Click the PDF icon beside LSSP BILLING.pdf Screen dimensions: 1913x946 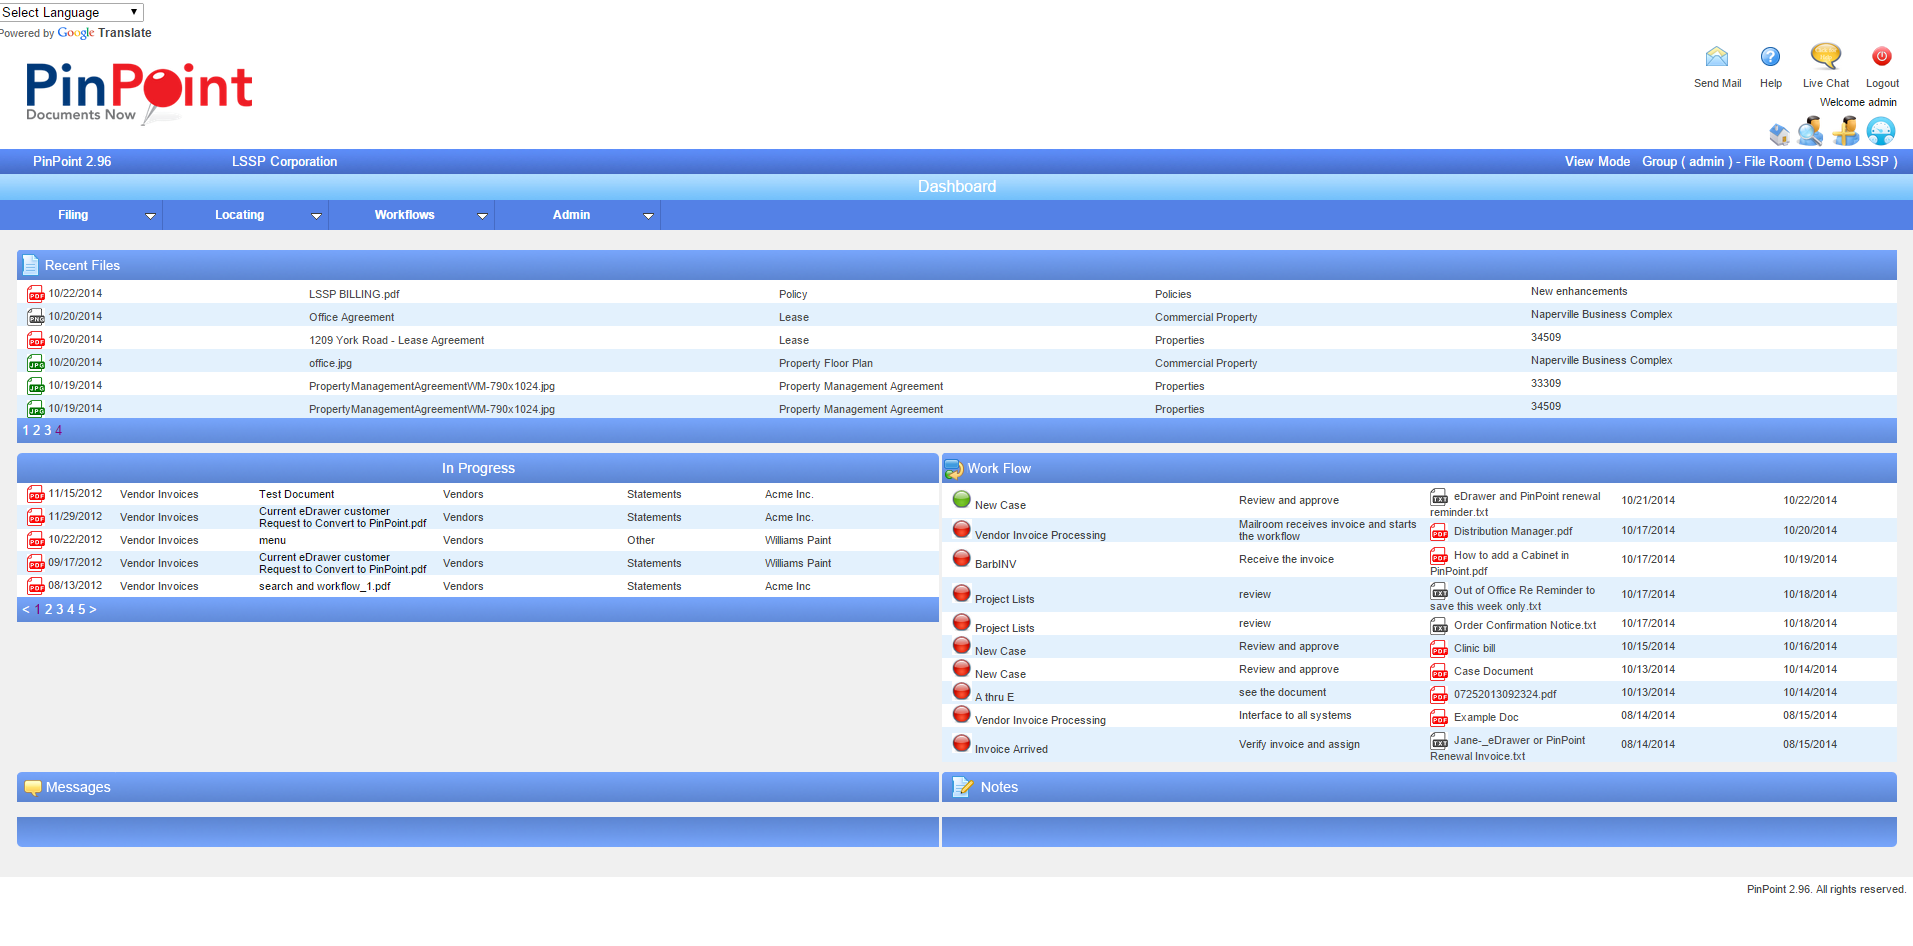click(x=35, y=293)
